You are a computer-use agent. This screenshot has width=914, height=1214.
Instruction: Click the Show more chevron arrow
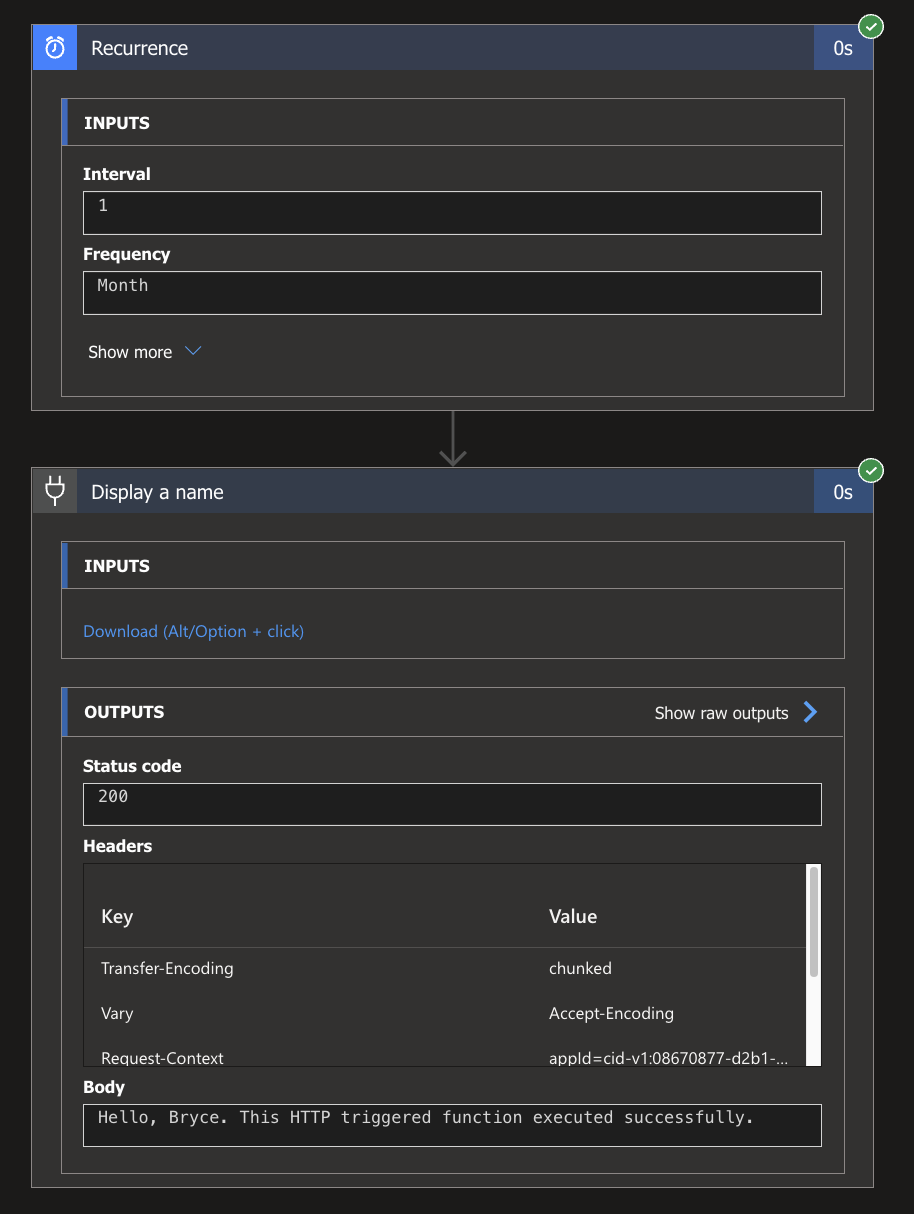(194, 351)
